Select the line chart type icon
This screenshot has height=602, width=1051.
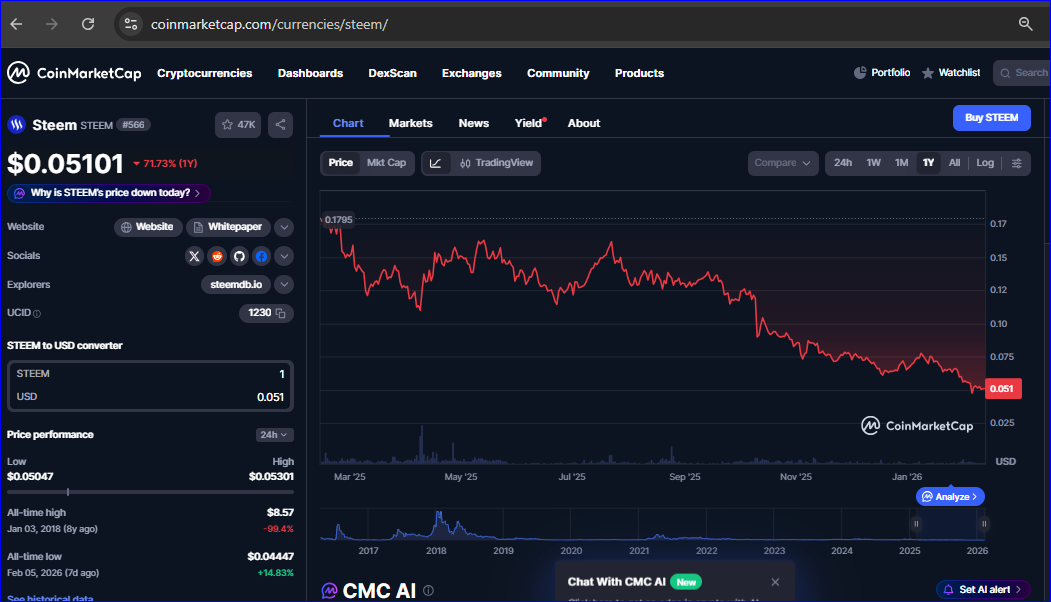point(436,163)
